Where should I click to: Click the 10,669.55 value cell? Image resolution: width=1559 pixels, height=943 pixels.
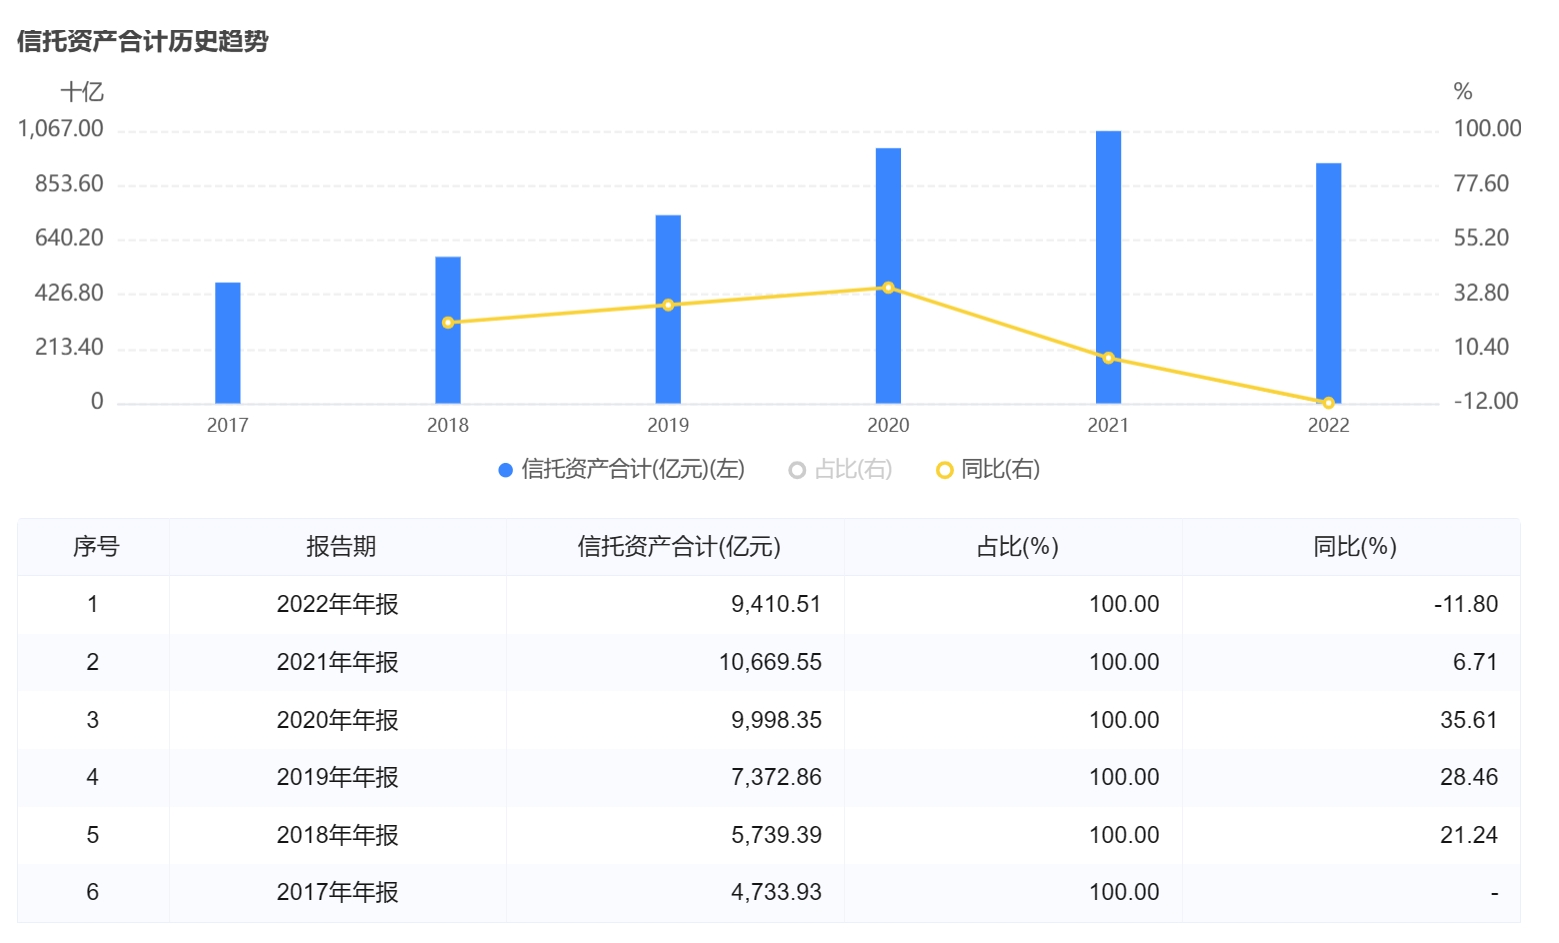(770, 662)
